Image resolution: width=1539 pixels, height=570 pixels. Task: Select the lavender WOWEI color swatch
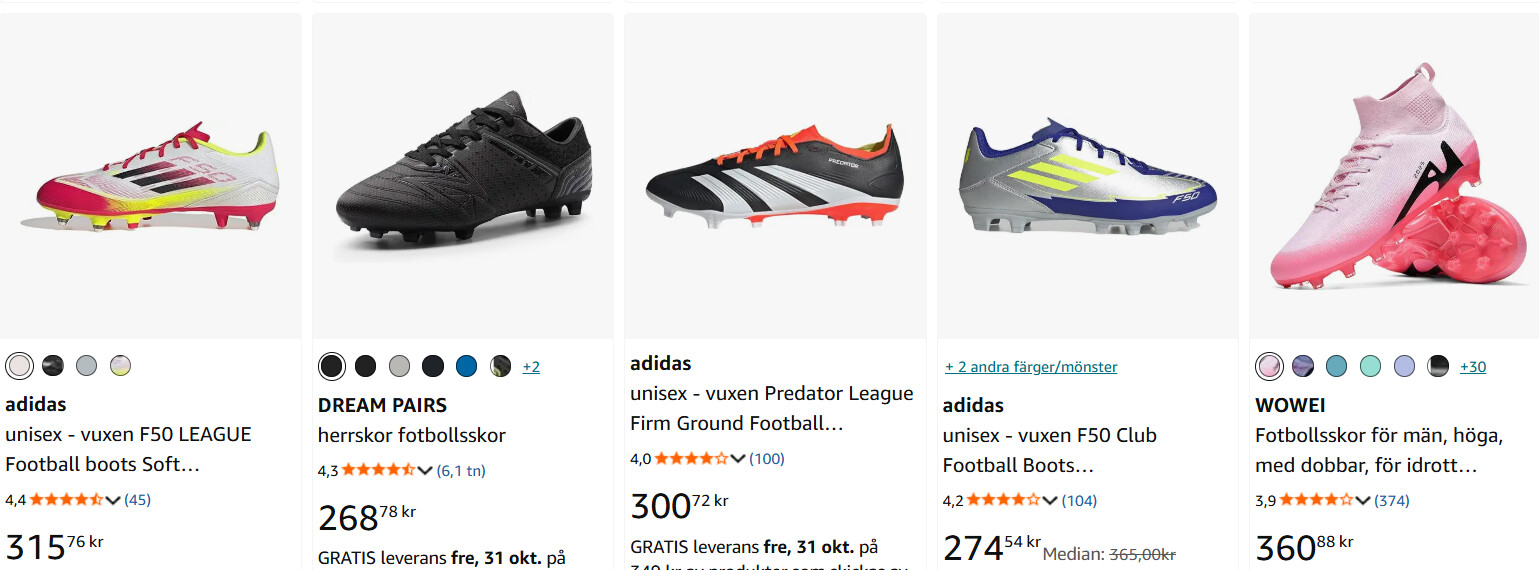[1404, 366]
